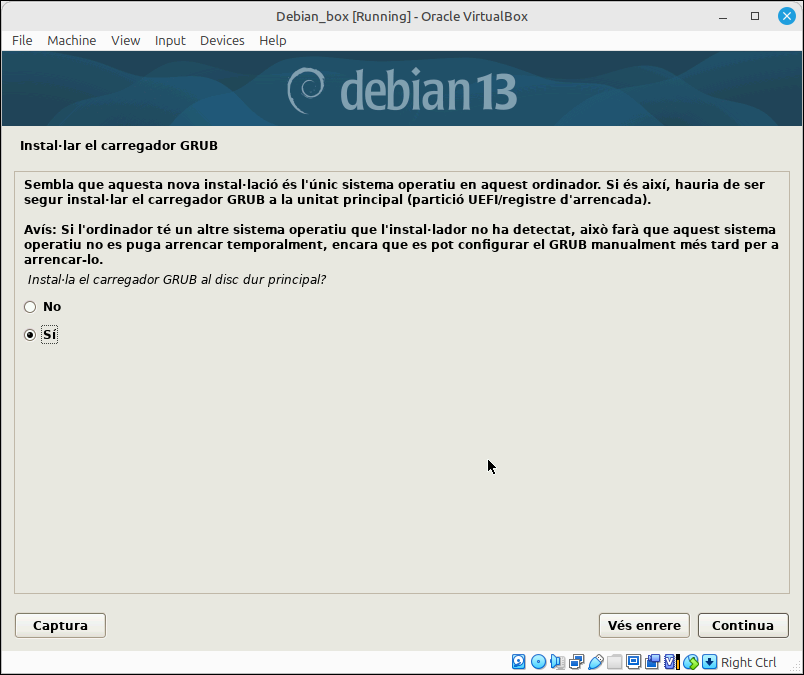Viewport: 804px width, 675px height.
Task: Click the shared folders status icon
Action: [x=614, y=662]
